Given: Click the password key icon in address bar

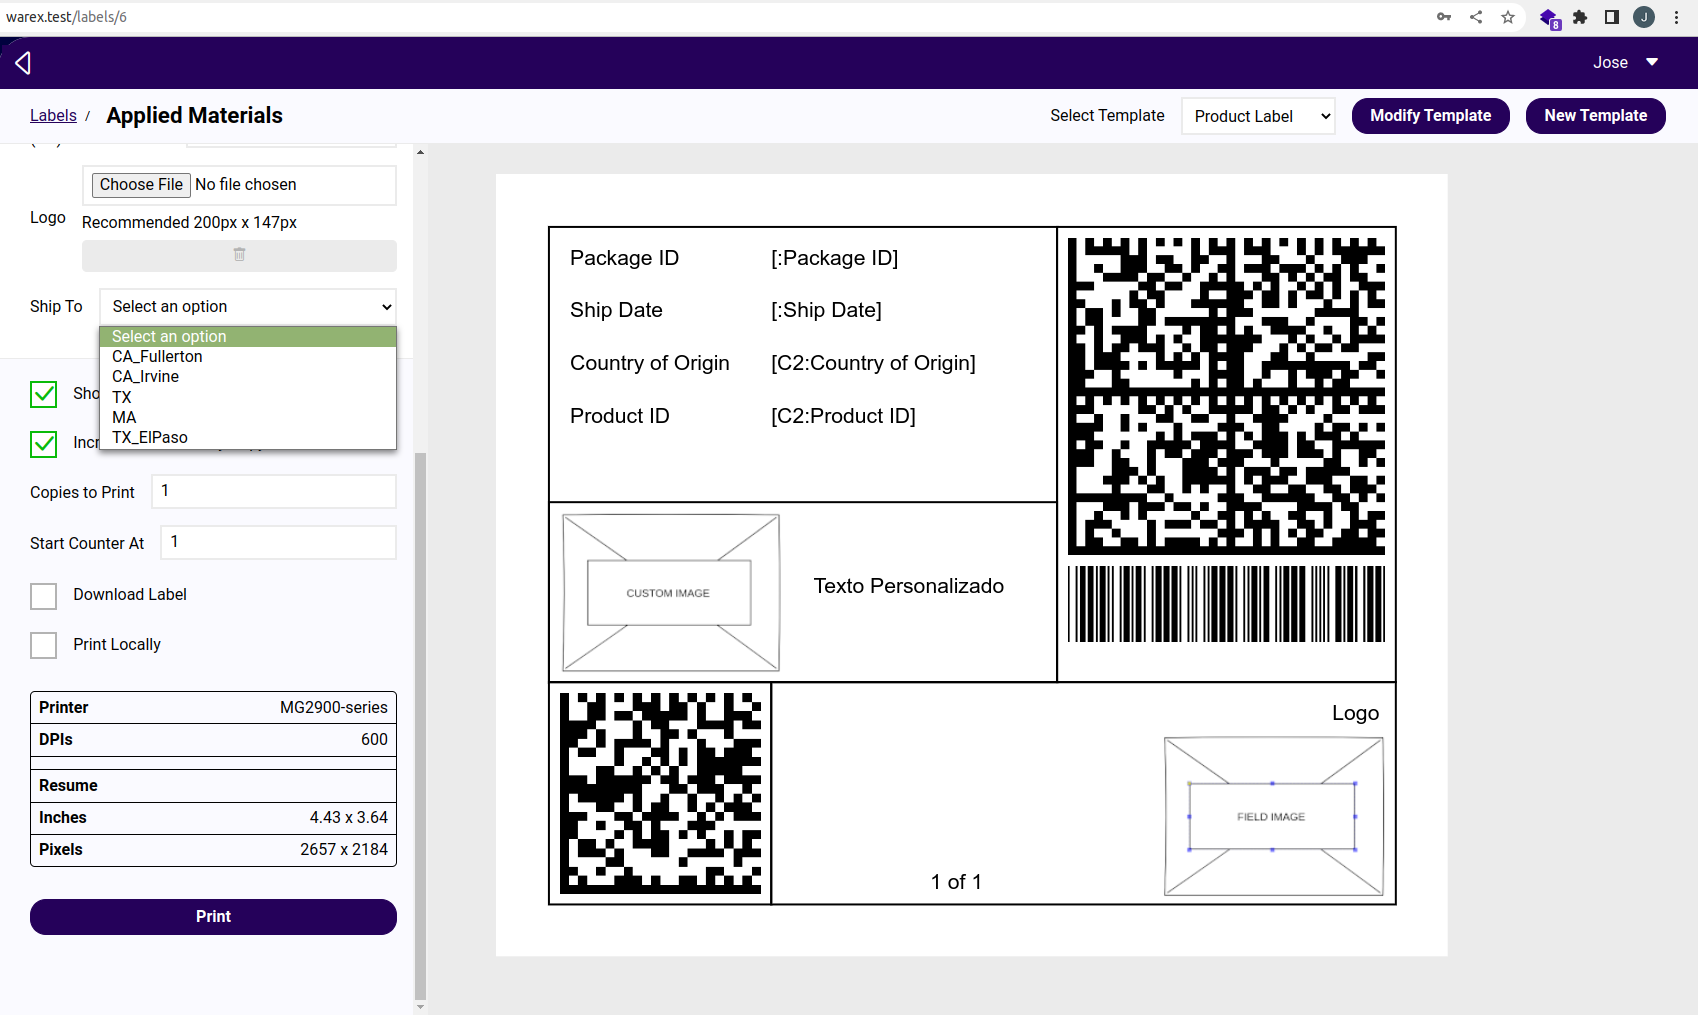Looking at the screenshot, I should pos(1444,17).
